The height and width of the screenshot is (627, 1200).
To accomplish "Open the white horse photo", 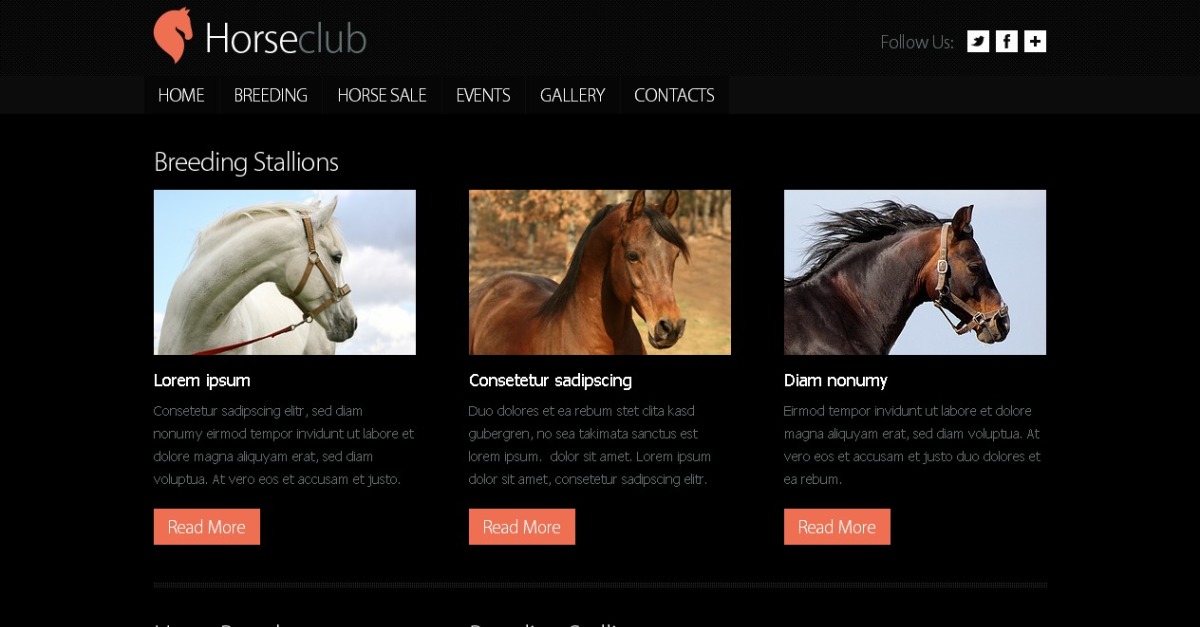I will [x=285, y=272].
